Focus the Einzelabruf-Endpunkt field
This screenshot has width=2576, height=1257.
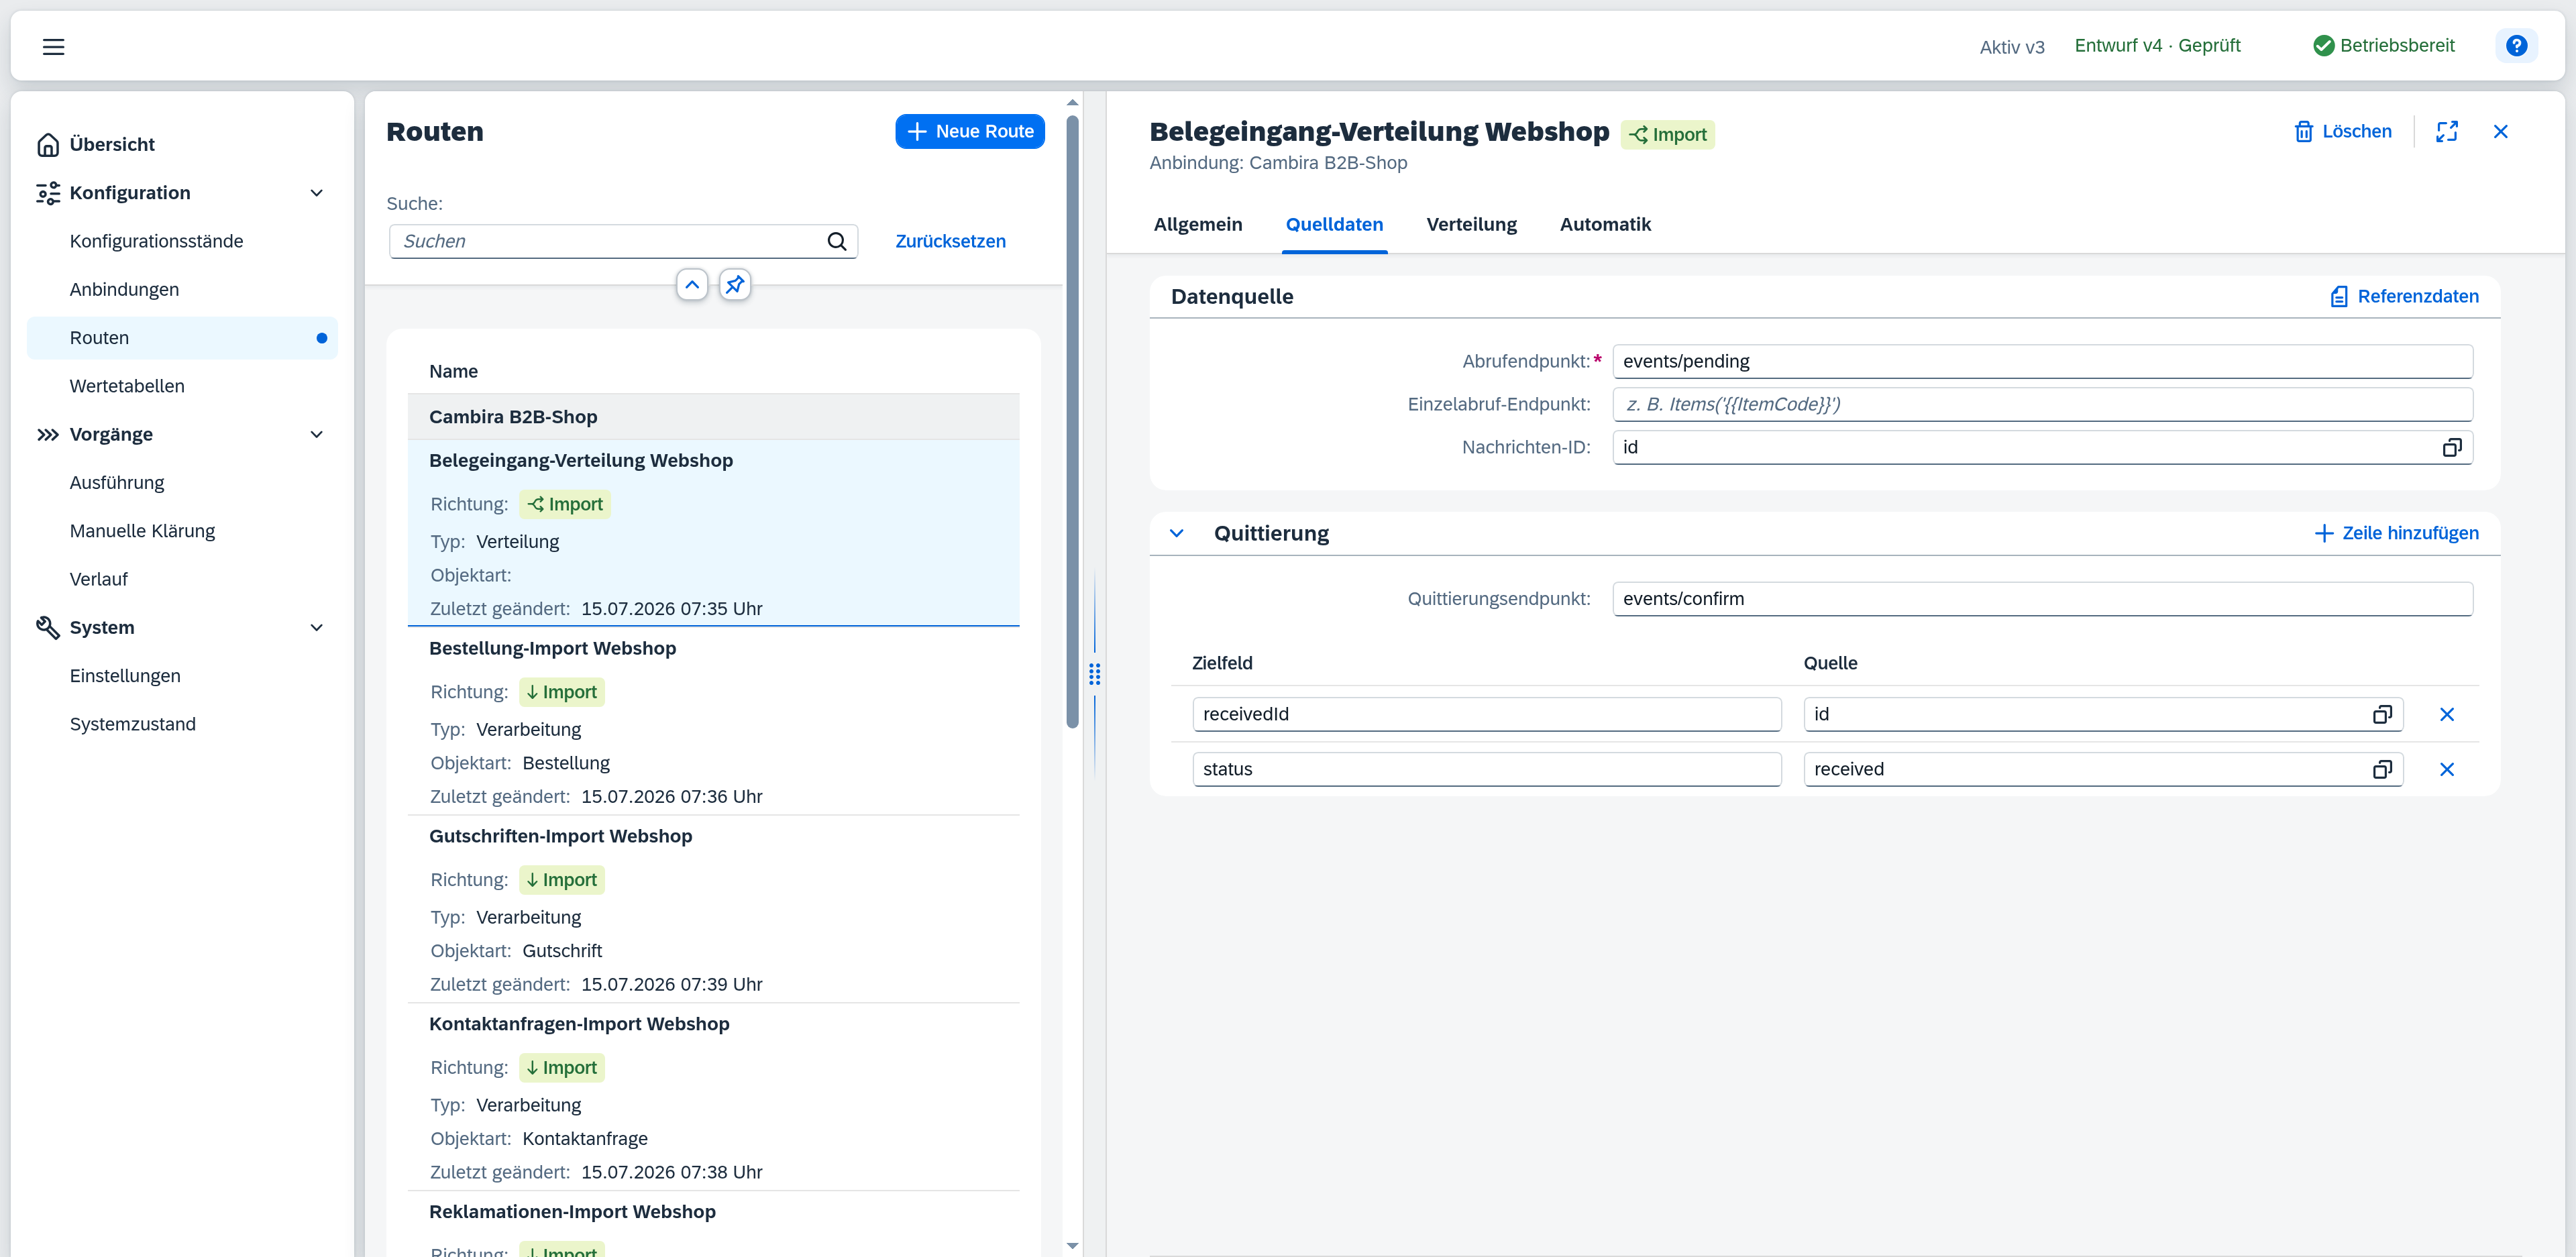(x=2042, y=405)
